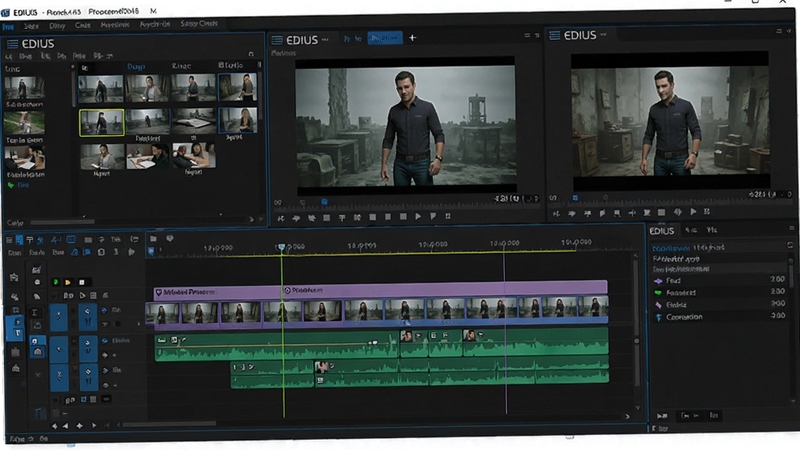Click the white square button above track headers

(x=82, y=282)
